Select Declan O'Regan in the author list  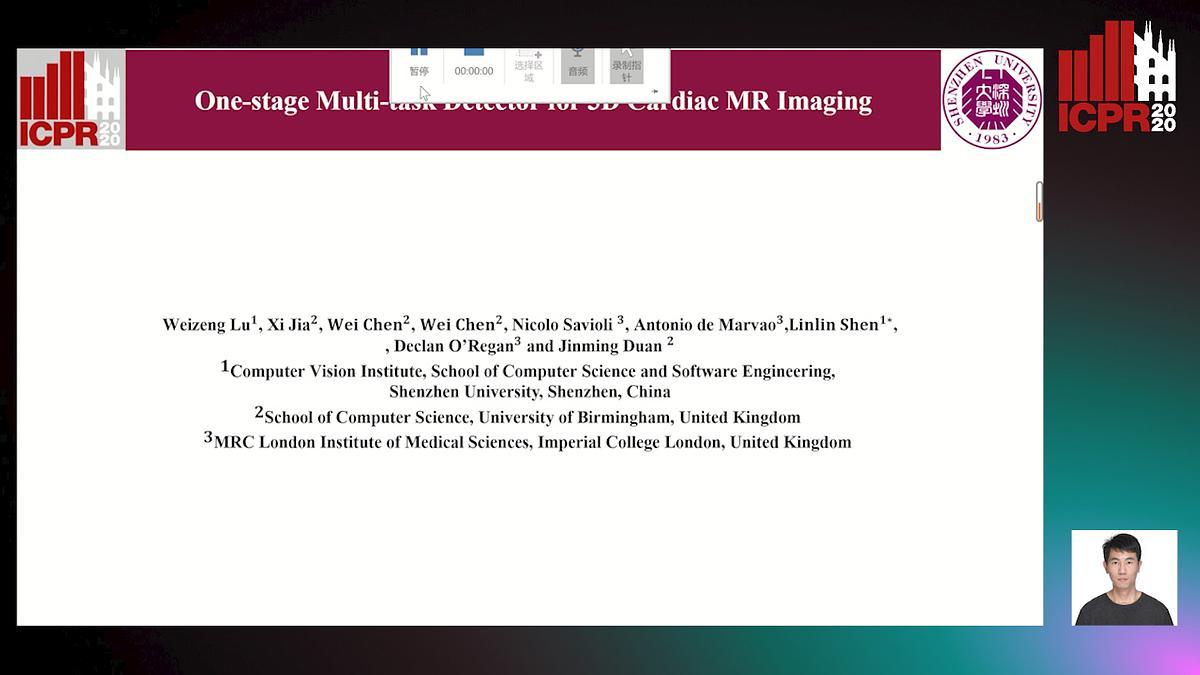pos(452,347)
